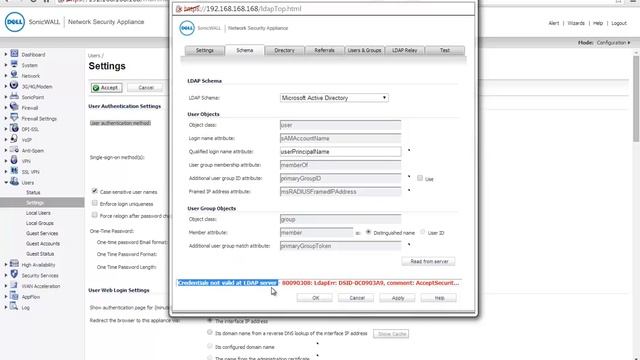Click the Show Cache button
The image size is (640, 360).
391,333
